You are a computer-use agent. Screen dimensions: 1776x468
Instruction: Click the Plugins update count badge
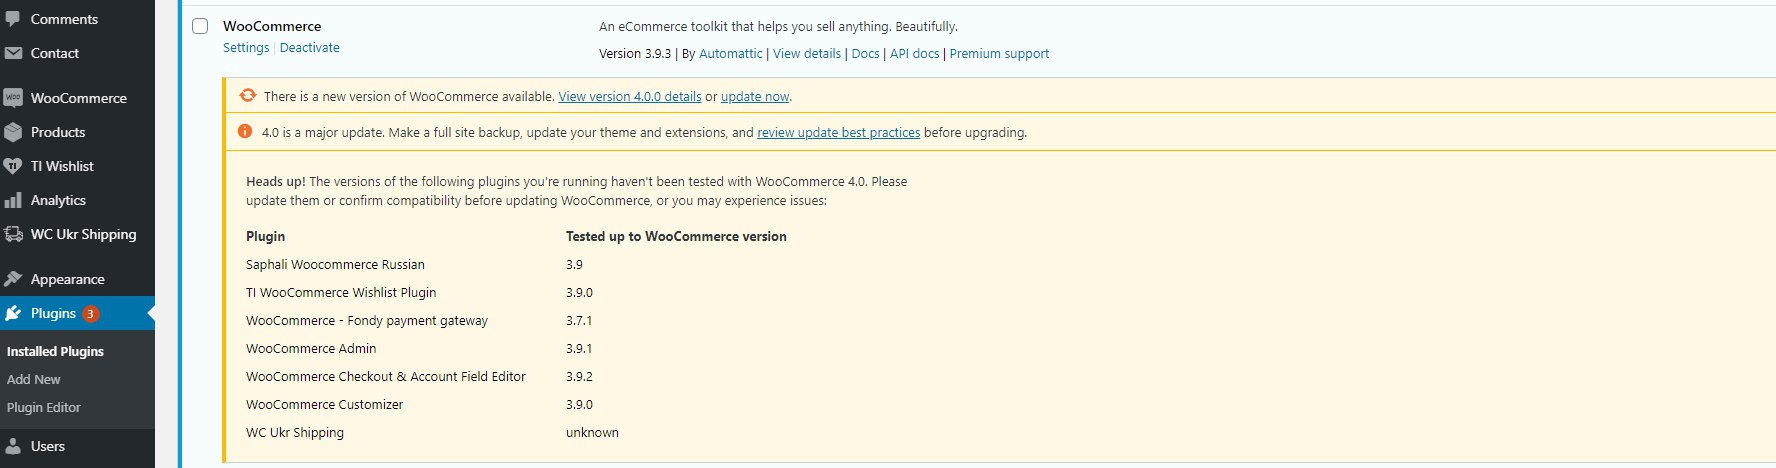(x=90, y=314)
